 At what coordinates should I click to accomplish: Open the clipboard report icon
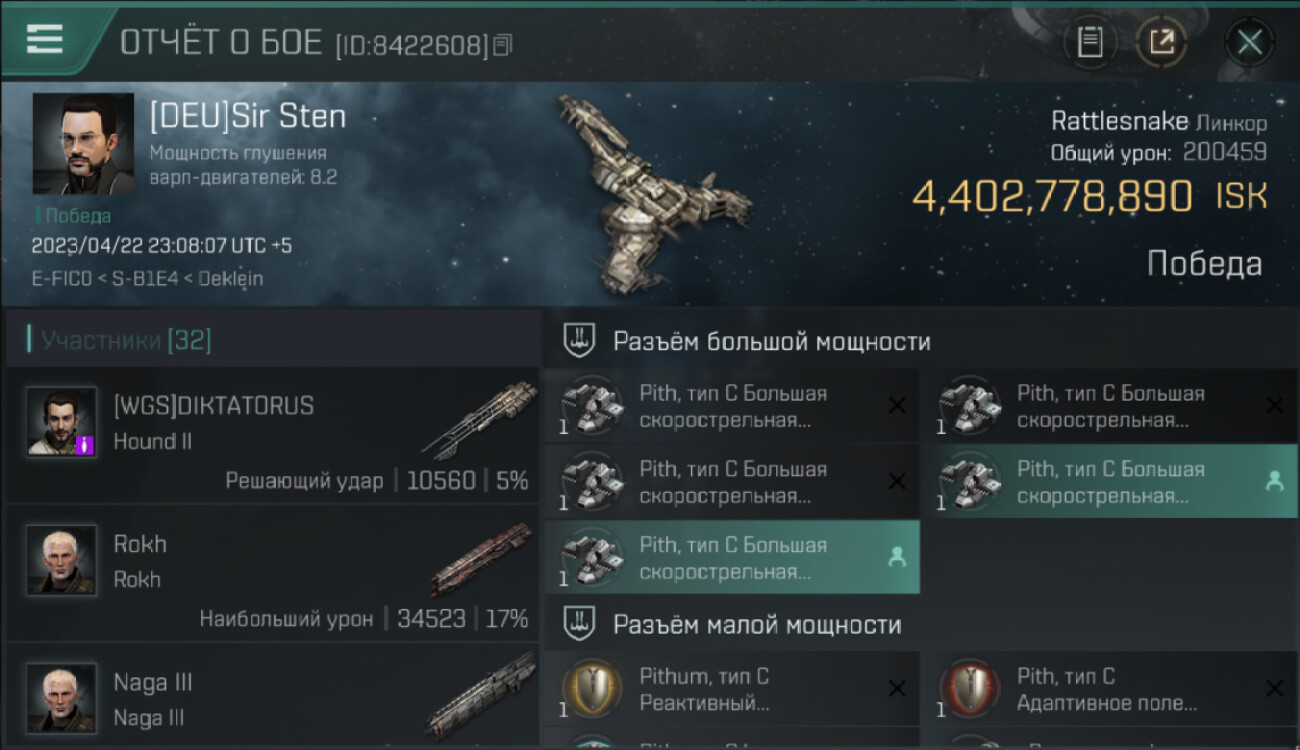tap(1089, 42)
